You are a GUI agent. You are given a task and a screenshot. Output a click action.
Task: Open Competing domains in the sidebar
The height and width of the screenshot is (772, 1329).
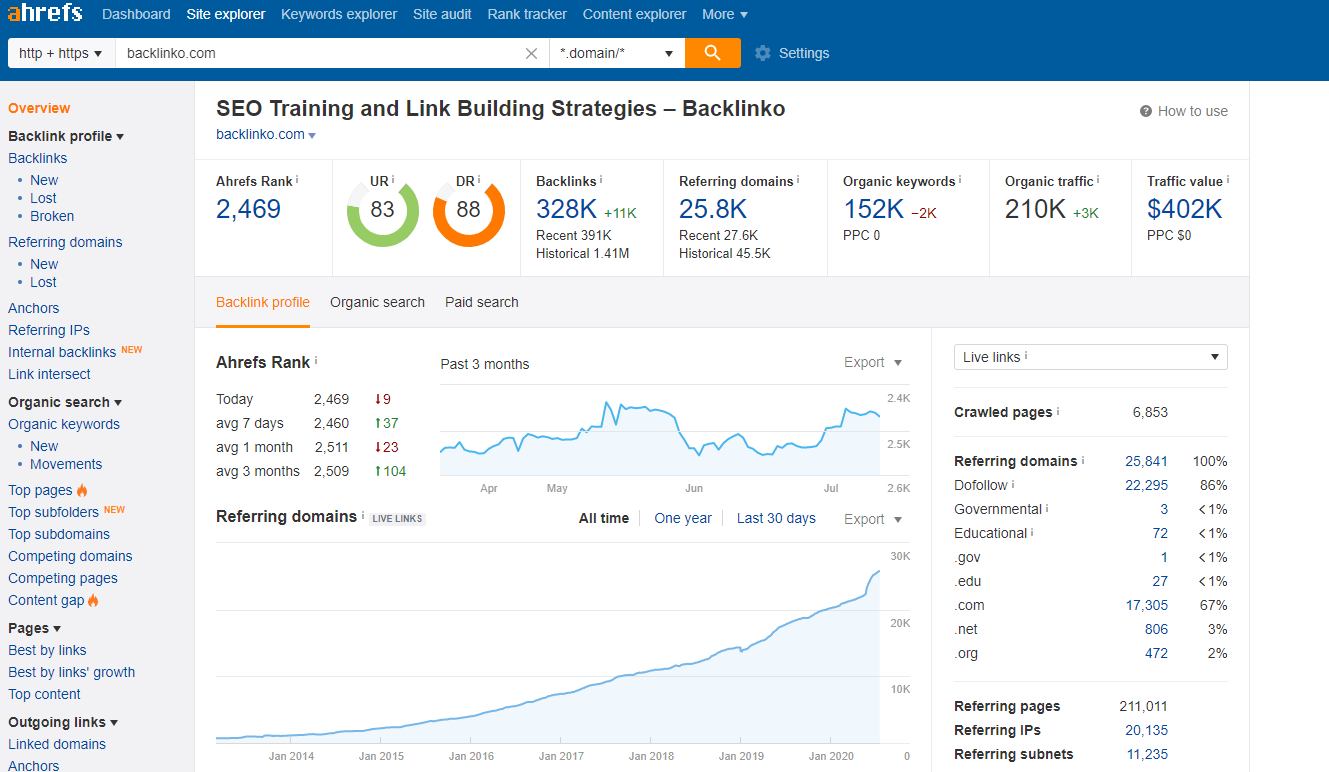point(70,556)
